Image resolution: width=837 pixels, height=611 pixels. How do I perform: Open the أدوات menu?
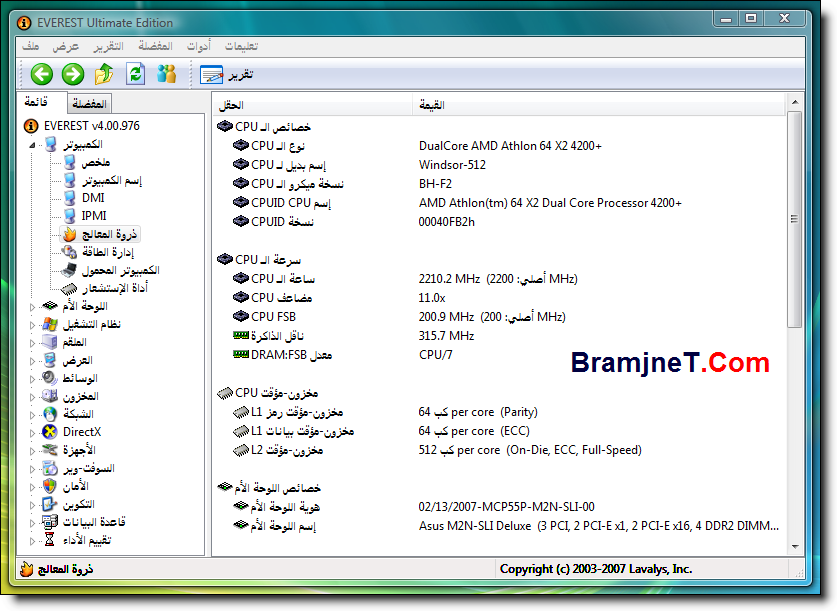199,46
